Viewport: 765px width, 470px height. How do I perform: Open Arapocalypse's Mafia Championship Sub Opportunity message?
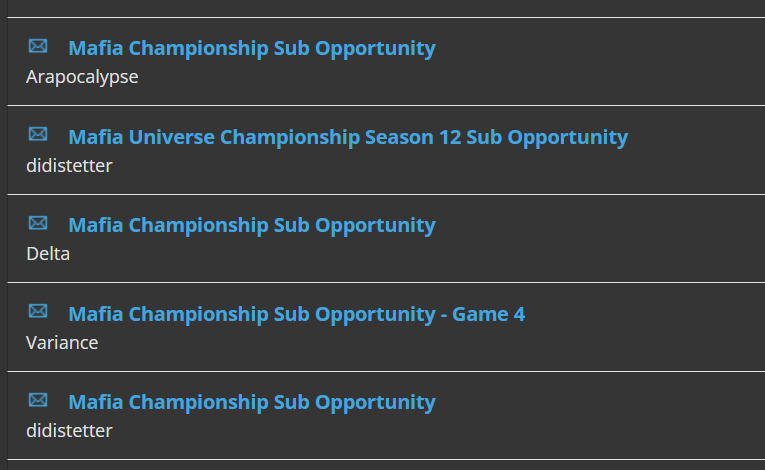coord(251,48)
